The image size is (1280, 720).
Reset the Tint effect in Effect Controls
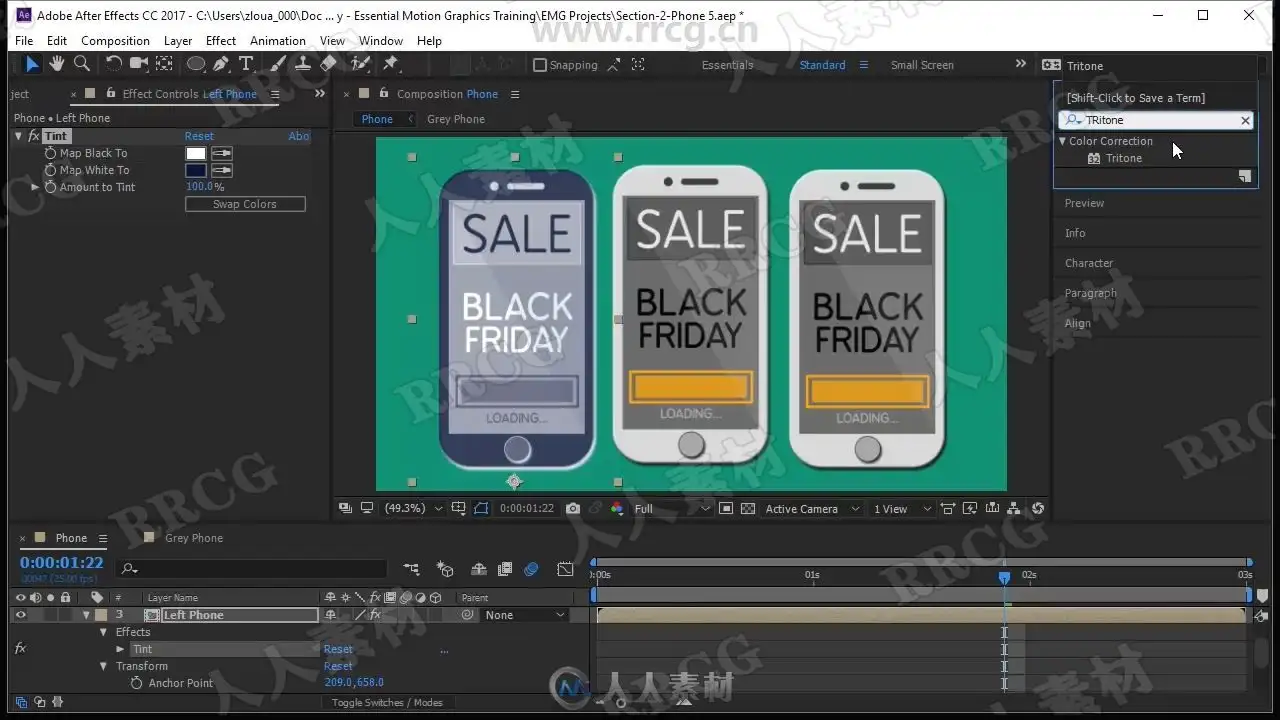coord(199,136)
